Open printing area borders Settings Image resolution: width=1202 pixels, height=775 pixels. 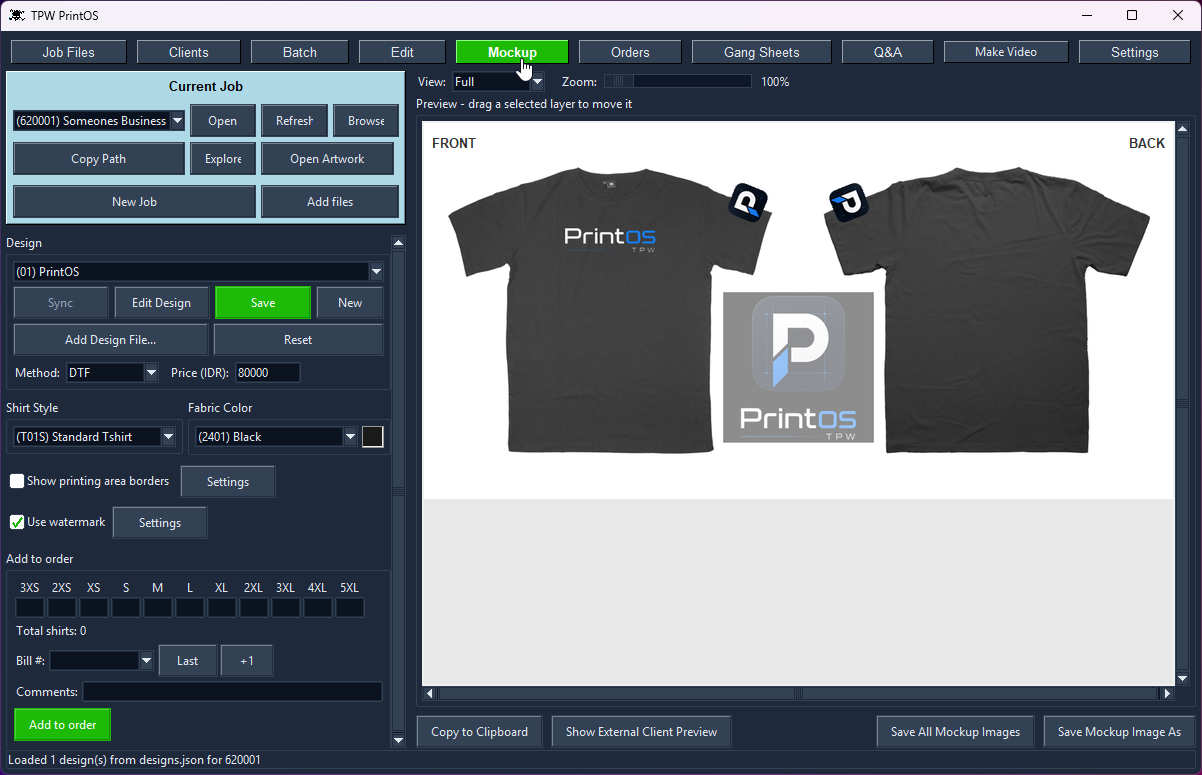click(228, 481)
